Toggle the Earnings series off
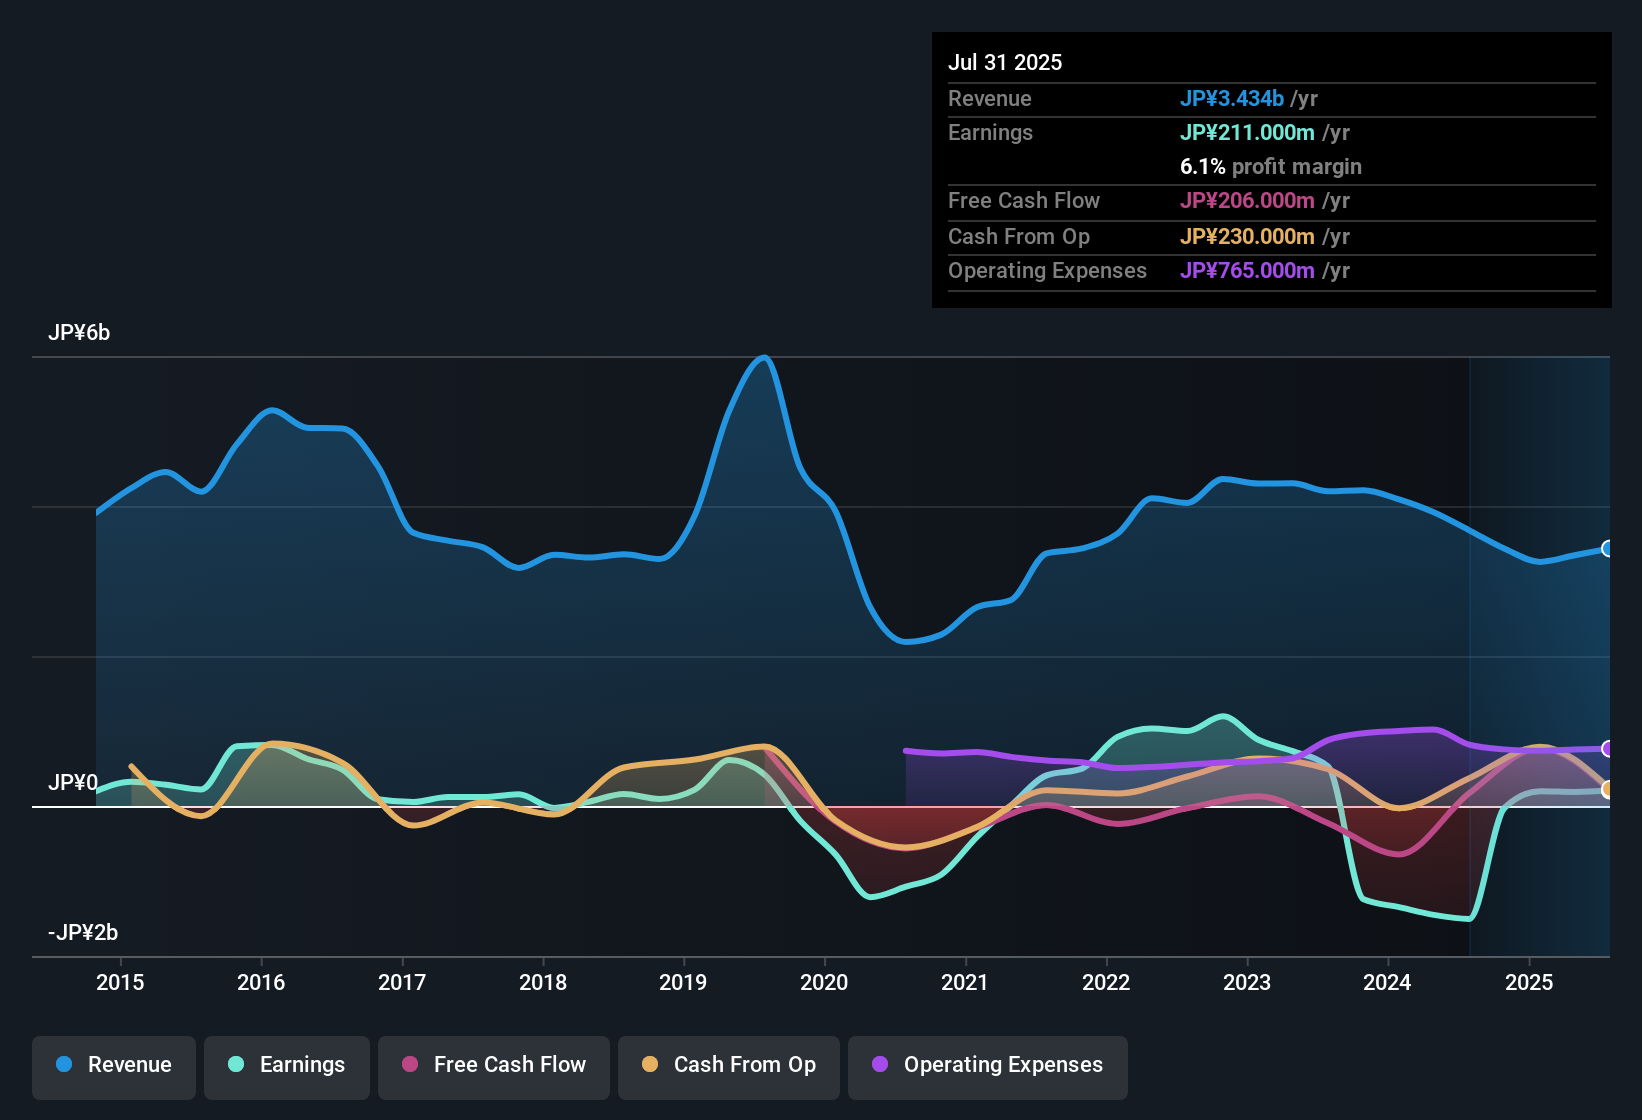Viewport: 1642px width, 1120px height. [286, 1065]
